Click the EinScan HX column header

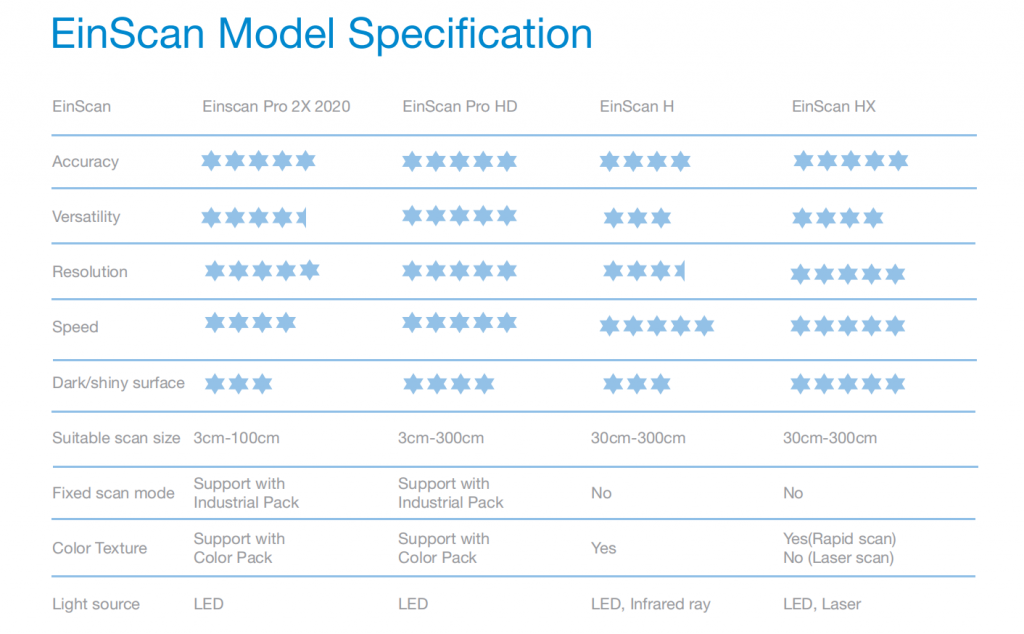tap(833, 106)
